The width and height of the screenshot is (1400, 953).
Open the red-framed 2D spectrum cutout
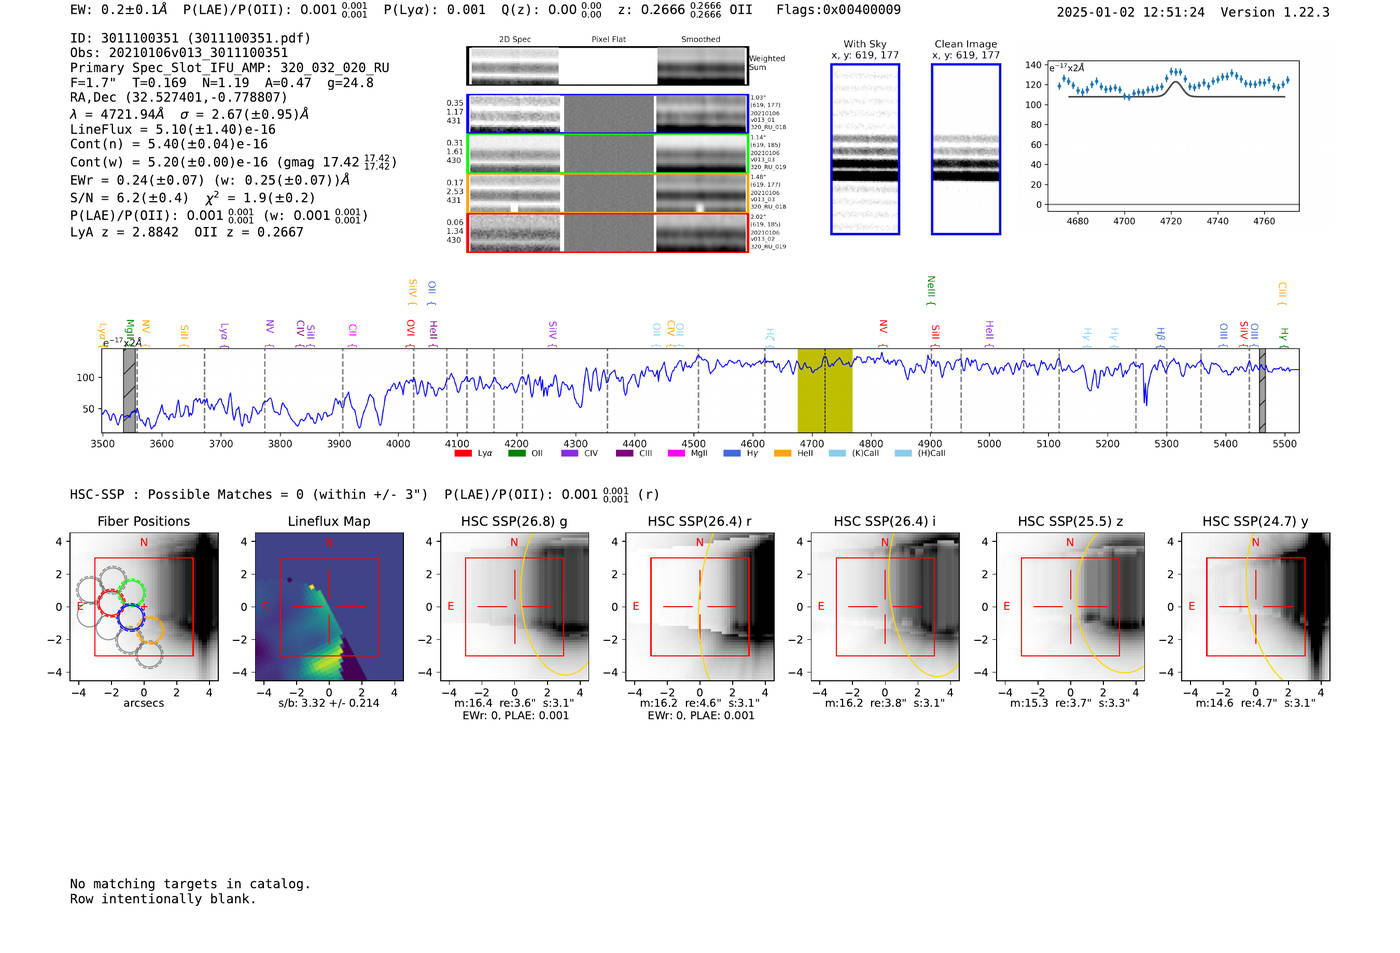(608, 233)
